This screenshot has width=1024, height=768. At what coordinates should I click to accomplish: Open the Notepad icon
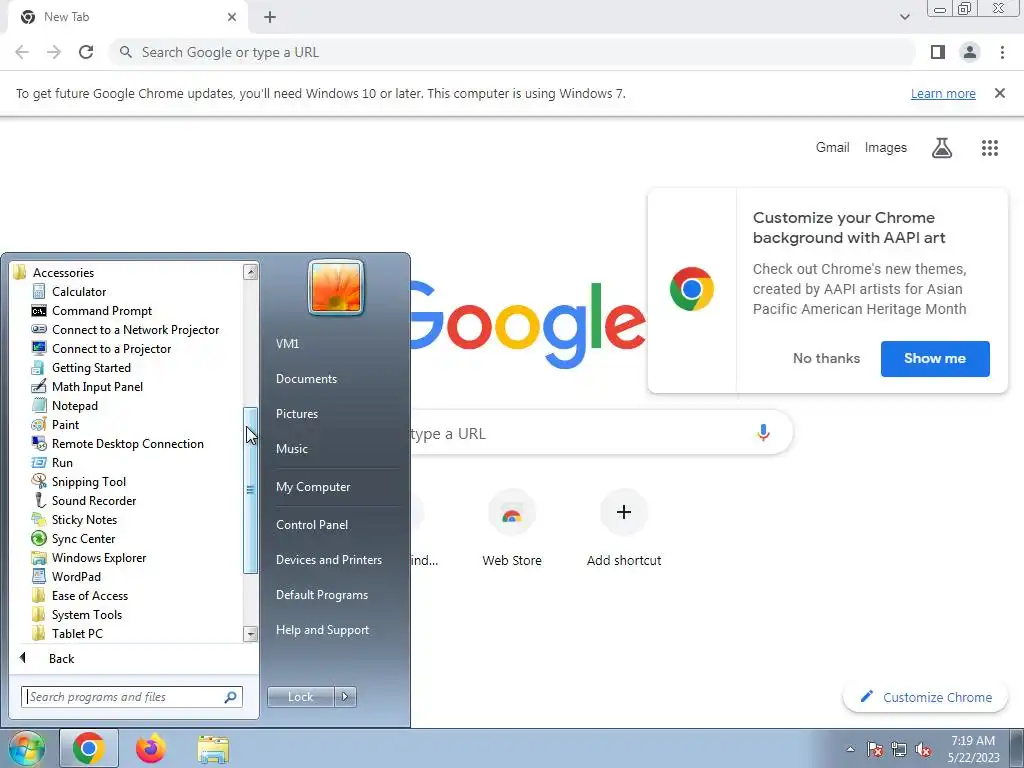click(39, 406)
